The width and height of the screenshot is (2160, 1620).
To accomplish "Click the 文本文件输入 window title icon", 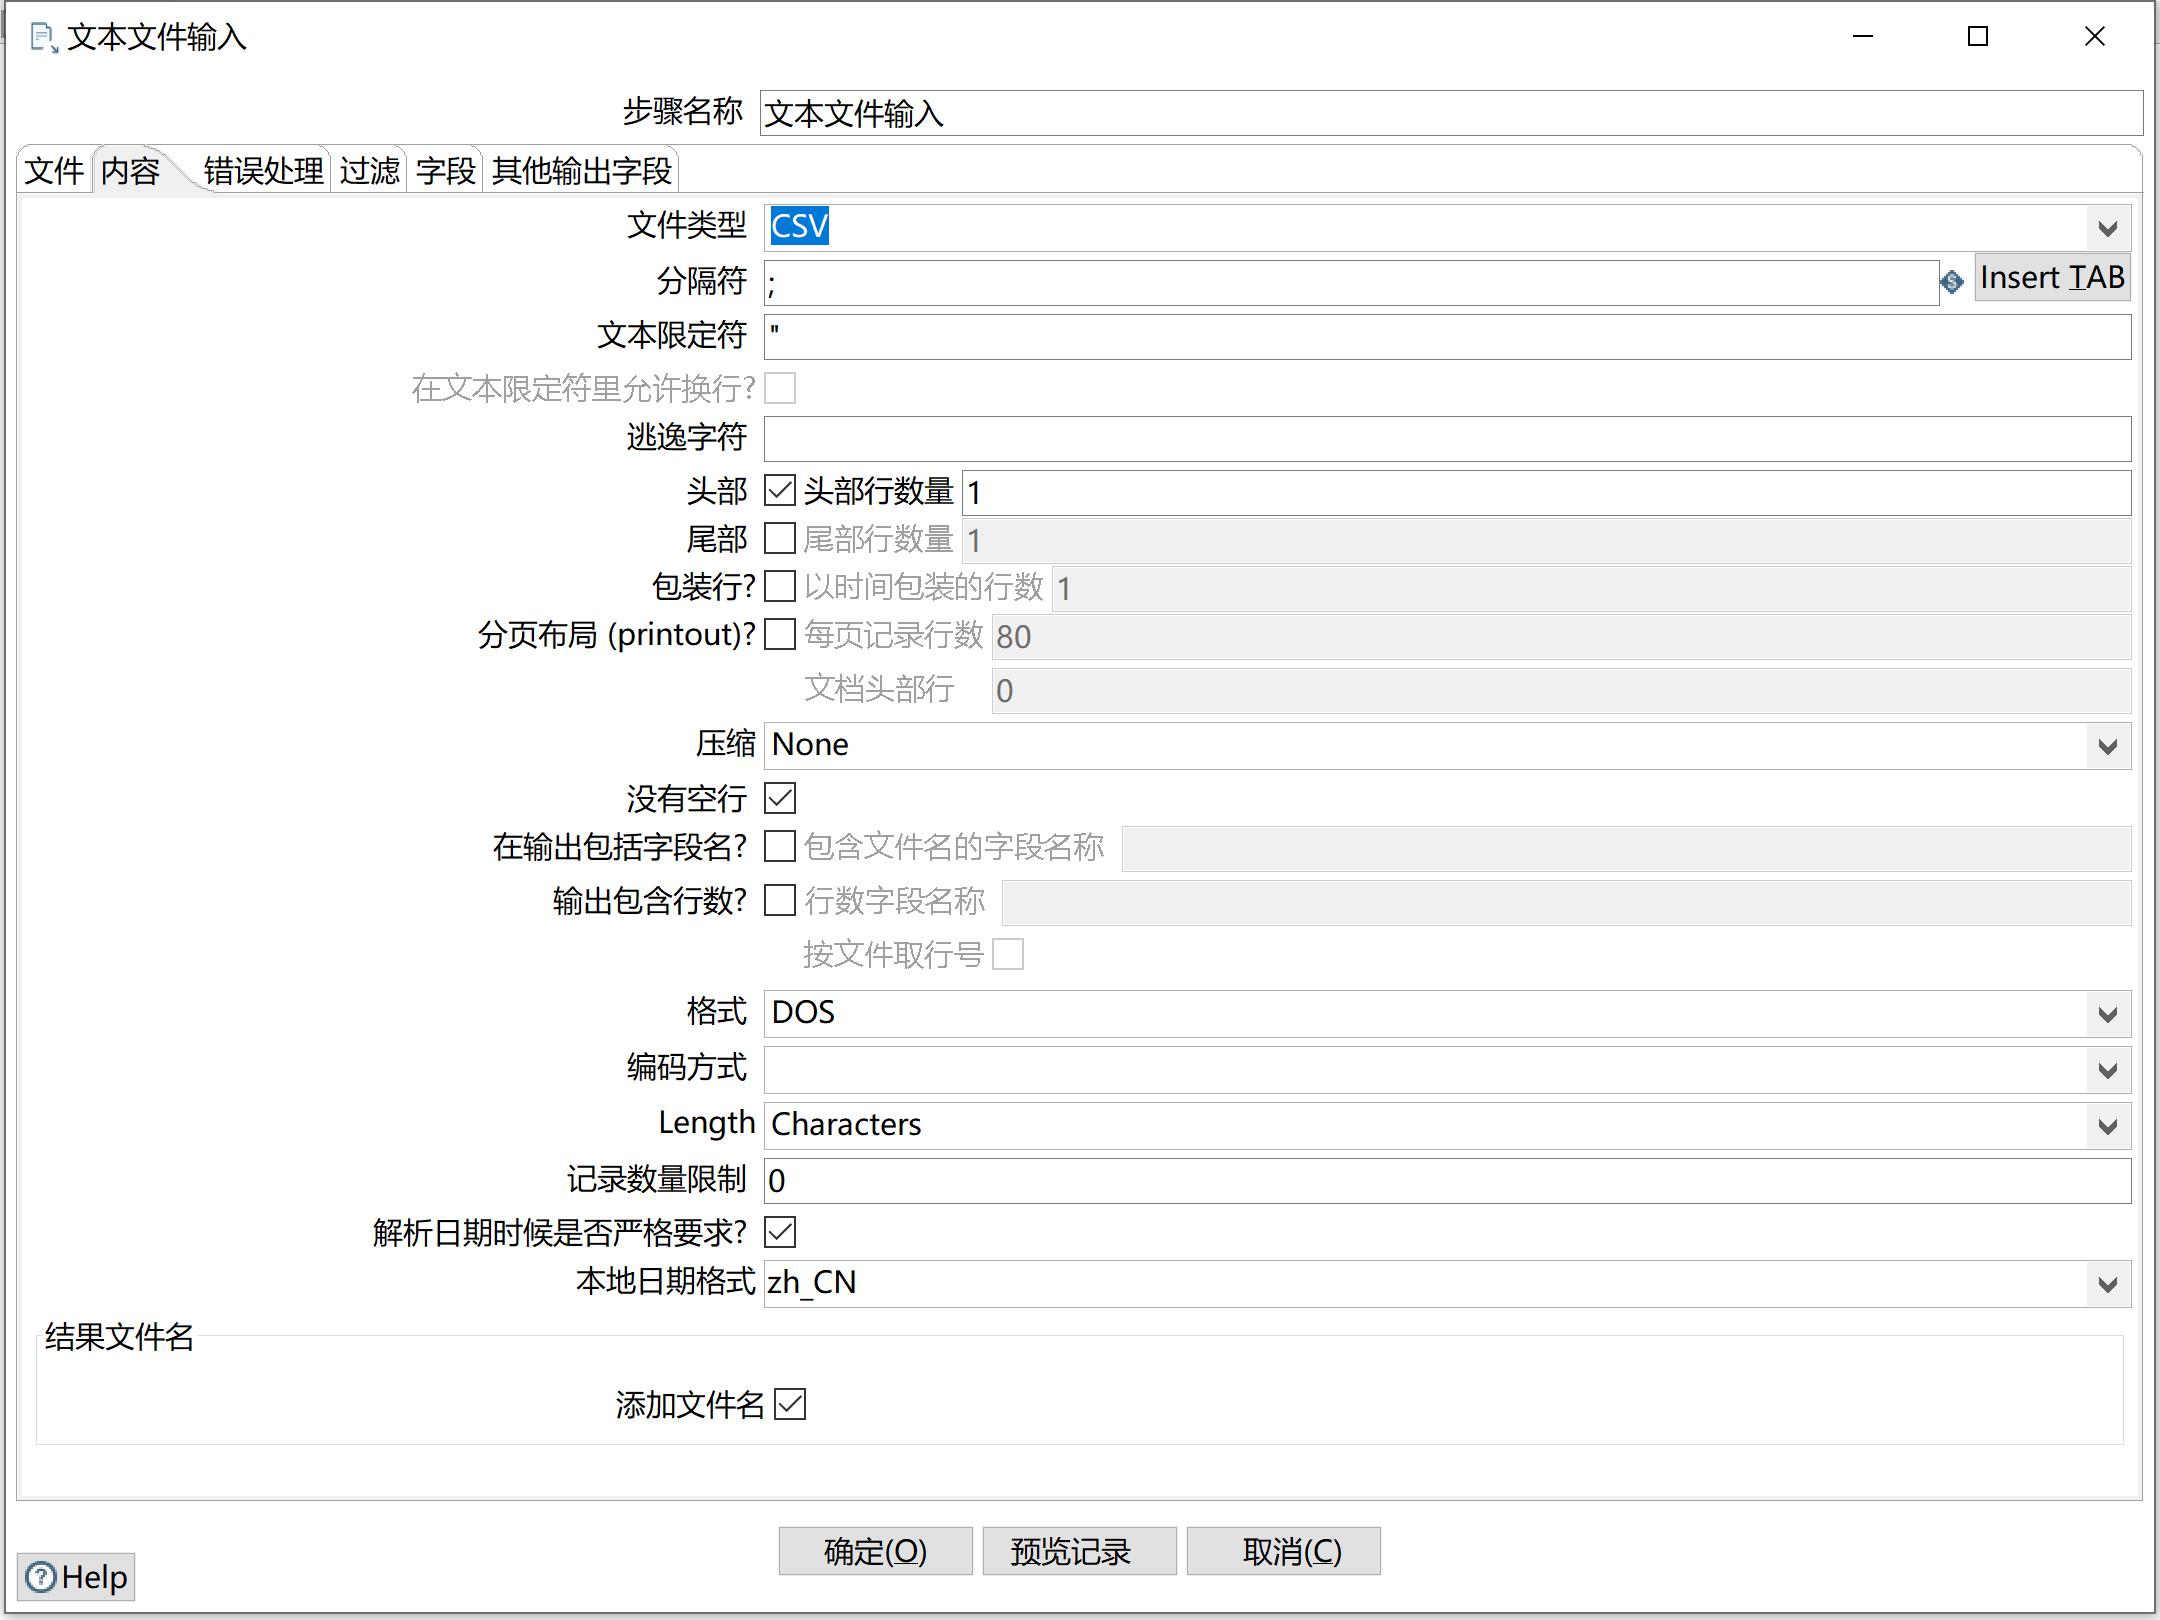I will pyautogui.click(x=43, y=38).
